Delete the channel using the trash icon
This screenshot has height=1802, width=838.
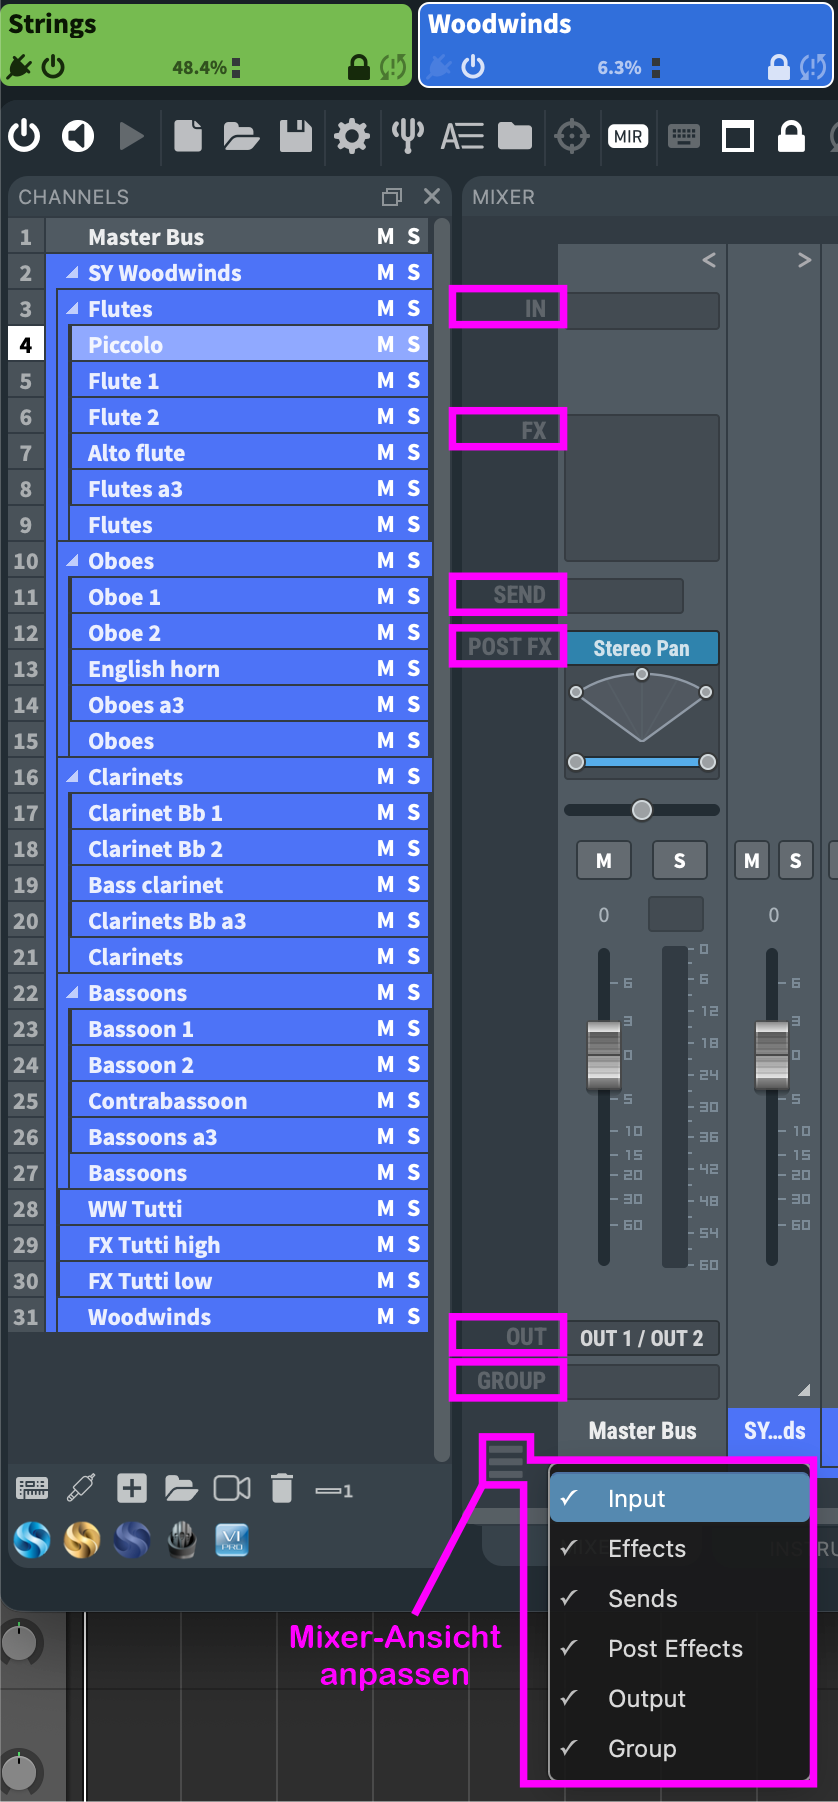(282, 1489)
